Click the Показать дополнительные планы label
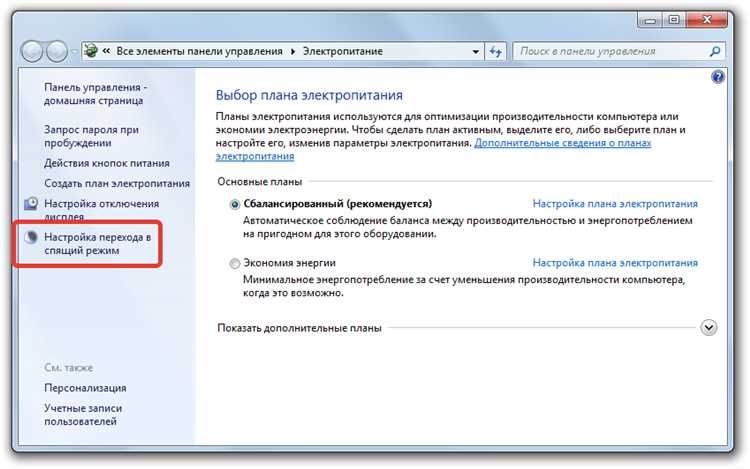Screen dimensions: 750x469 coord(299,328)
